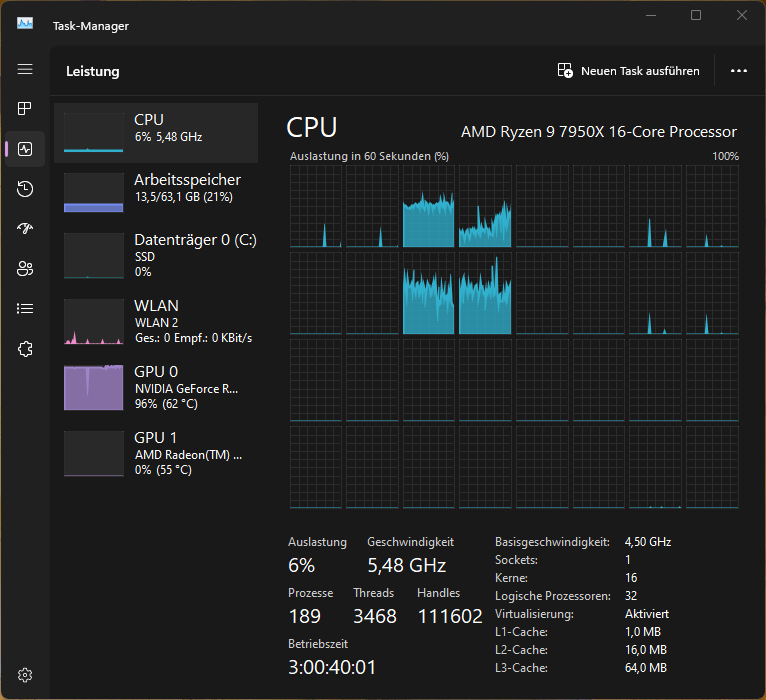Viewport: 766px width, 700px height.
Task: Click the Logische Prozessoren value 32
Action: (631, 596)
